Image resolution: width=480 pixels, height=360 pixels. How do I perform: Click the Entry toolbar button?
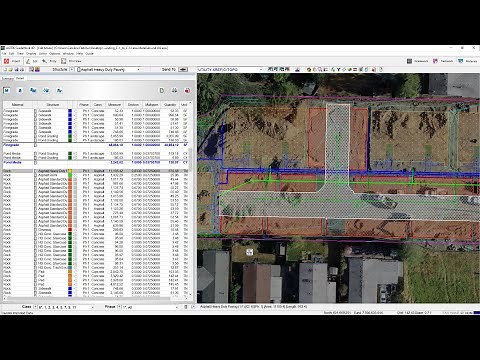[49, 61]
